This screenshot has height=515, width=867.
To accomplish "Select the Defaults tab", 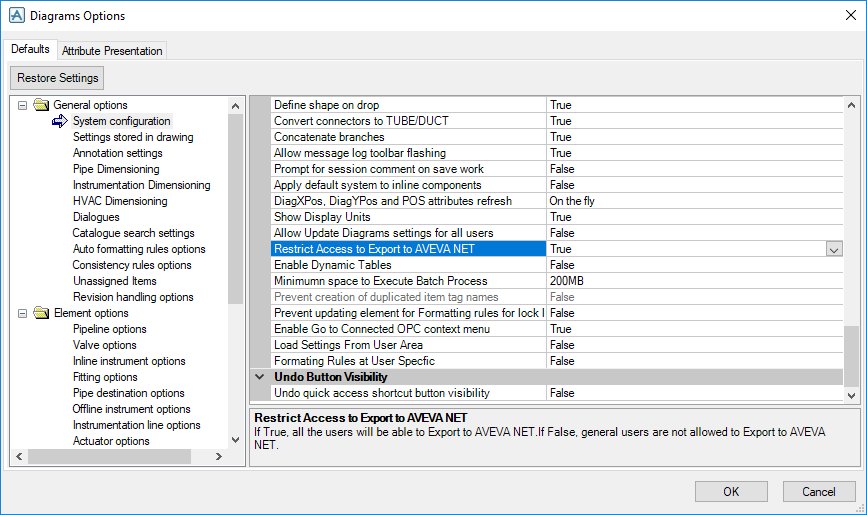I will click(x=30, y=49).
